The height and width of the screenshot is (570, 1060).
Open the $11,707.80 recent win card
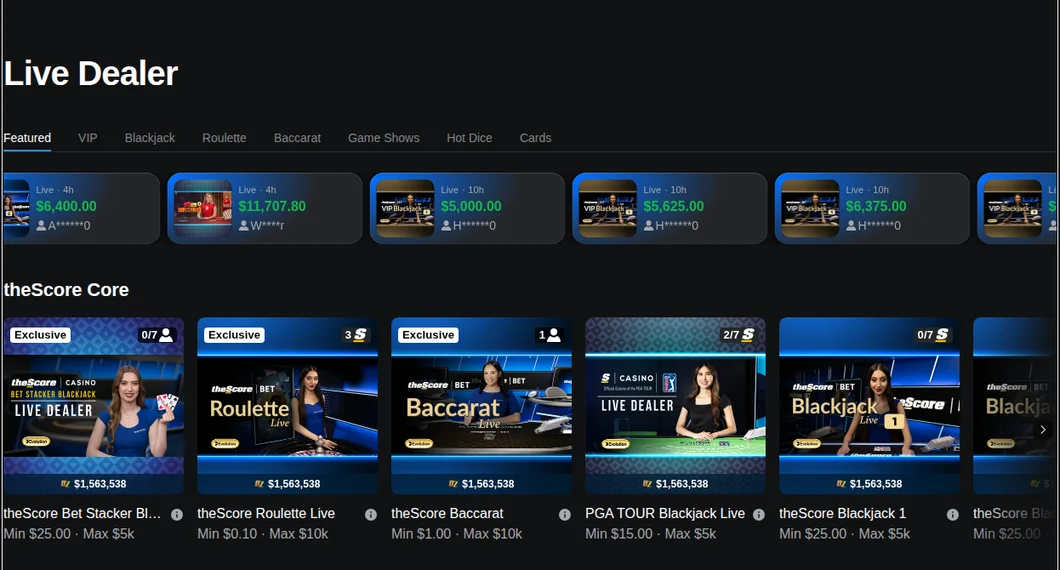pos(265,208)
